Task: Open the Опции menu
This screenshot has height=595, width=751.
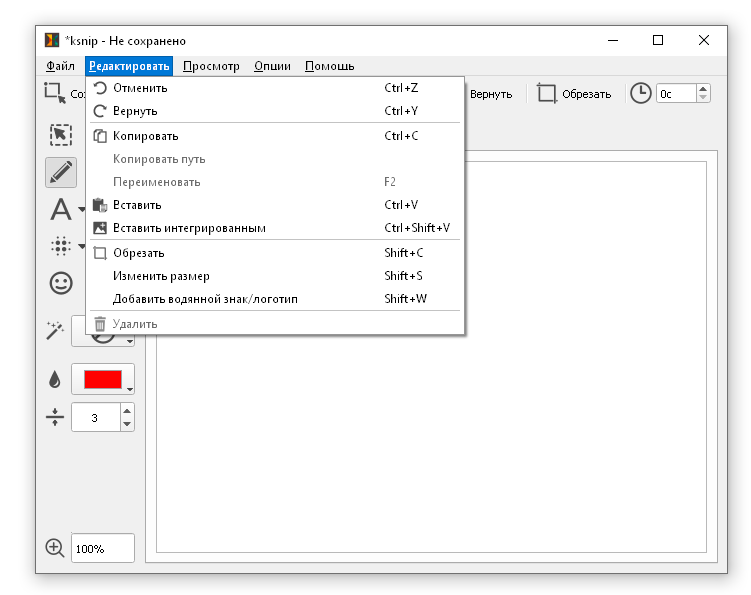Action: click(272, 66)
